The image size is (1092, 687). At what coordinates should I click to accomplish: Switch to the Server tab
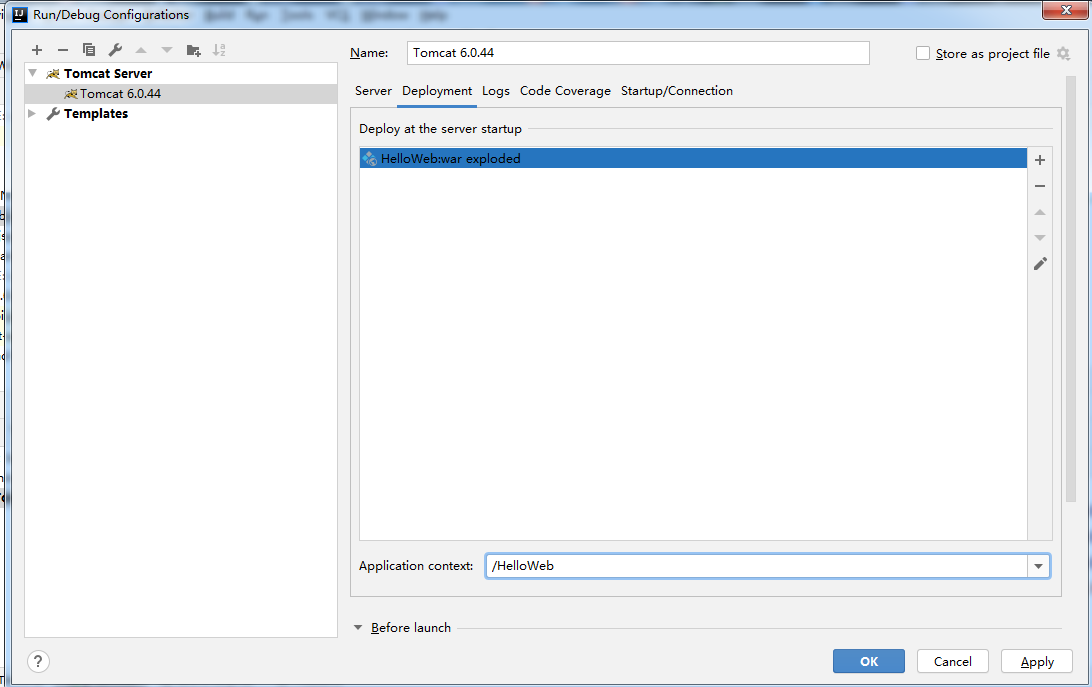pos(373,91)
